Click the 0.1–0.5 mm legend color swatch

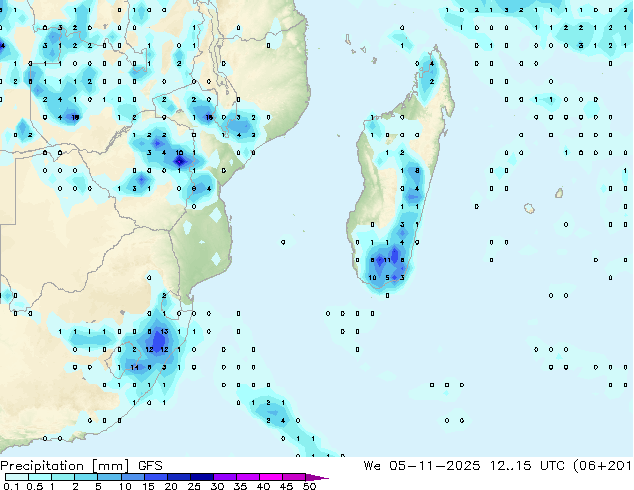point(17,477)
